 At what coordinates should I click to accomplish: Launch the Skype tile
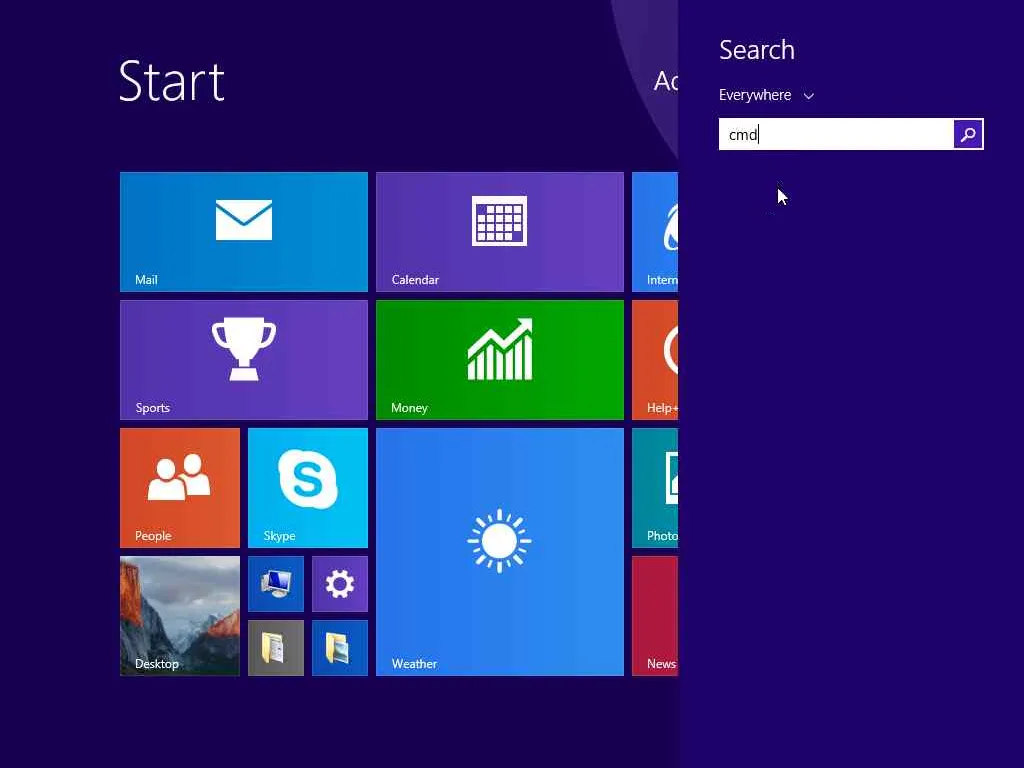308,488
